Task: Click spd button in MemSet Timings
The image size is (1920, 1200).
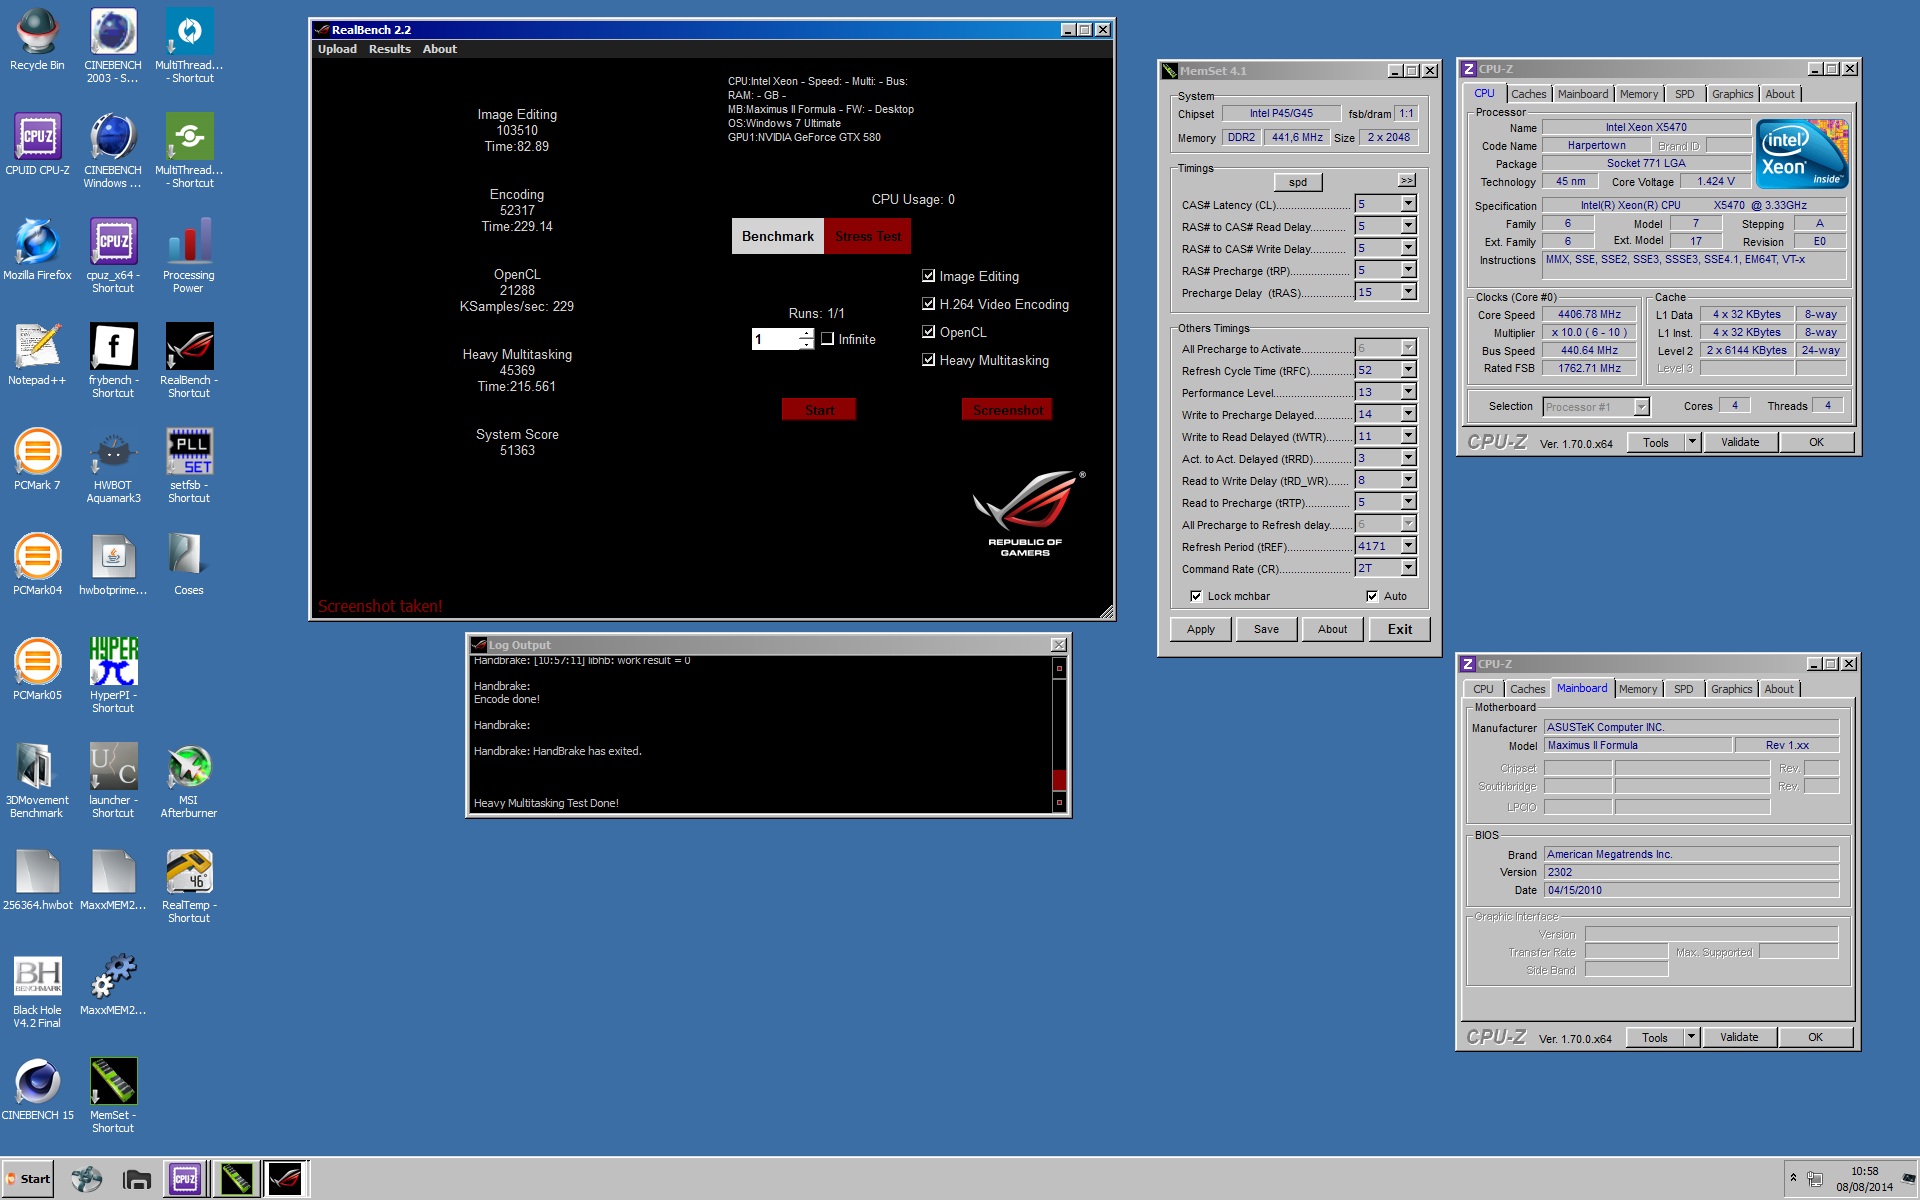Action: click(1297, 182)
